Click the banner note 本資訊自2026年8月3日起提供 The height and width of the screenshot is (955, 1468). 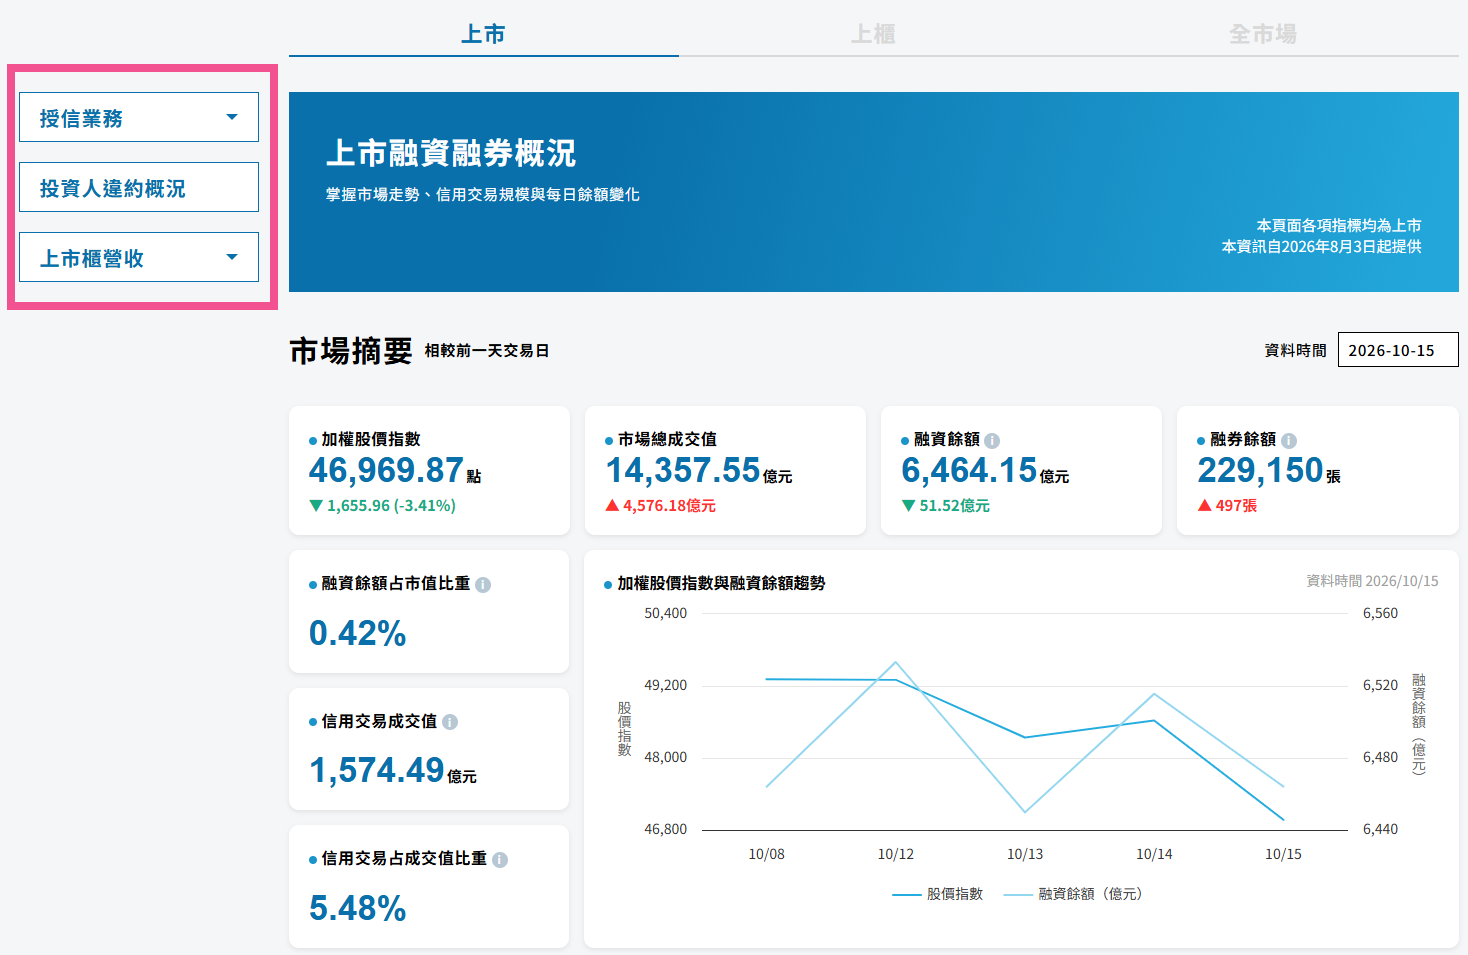pos(1321,247)
